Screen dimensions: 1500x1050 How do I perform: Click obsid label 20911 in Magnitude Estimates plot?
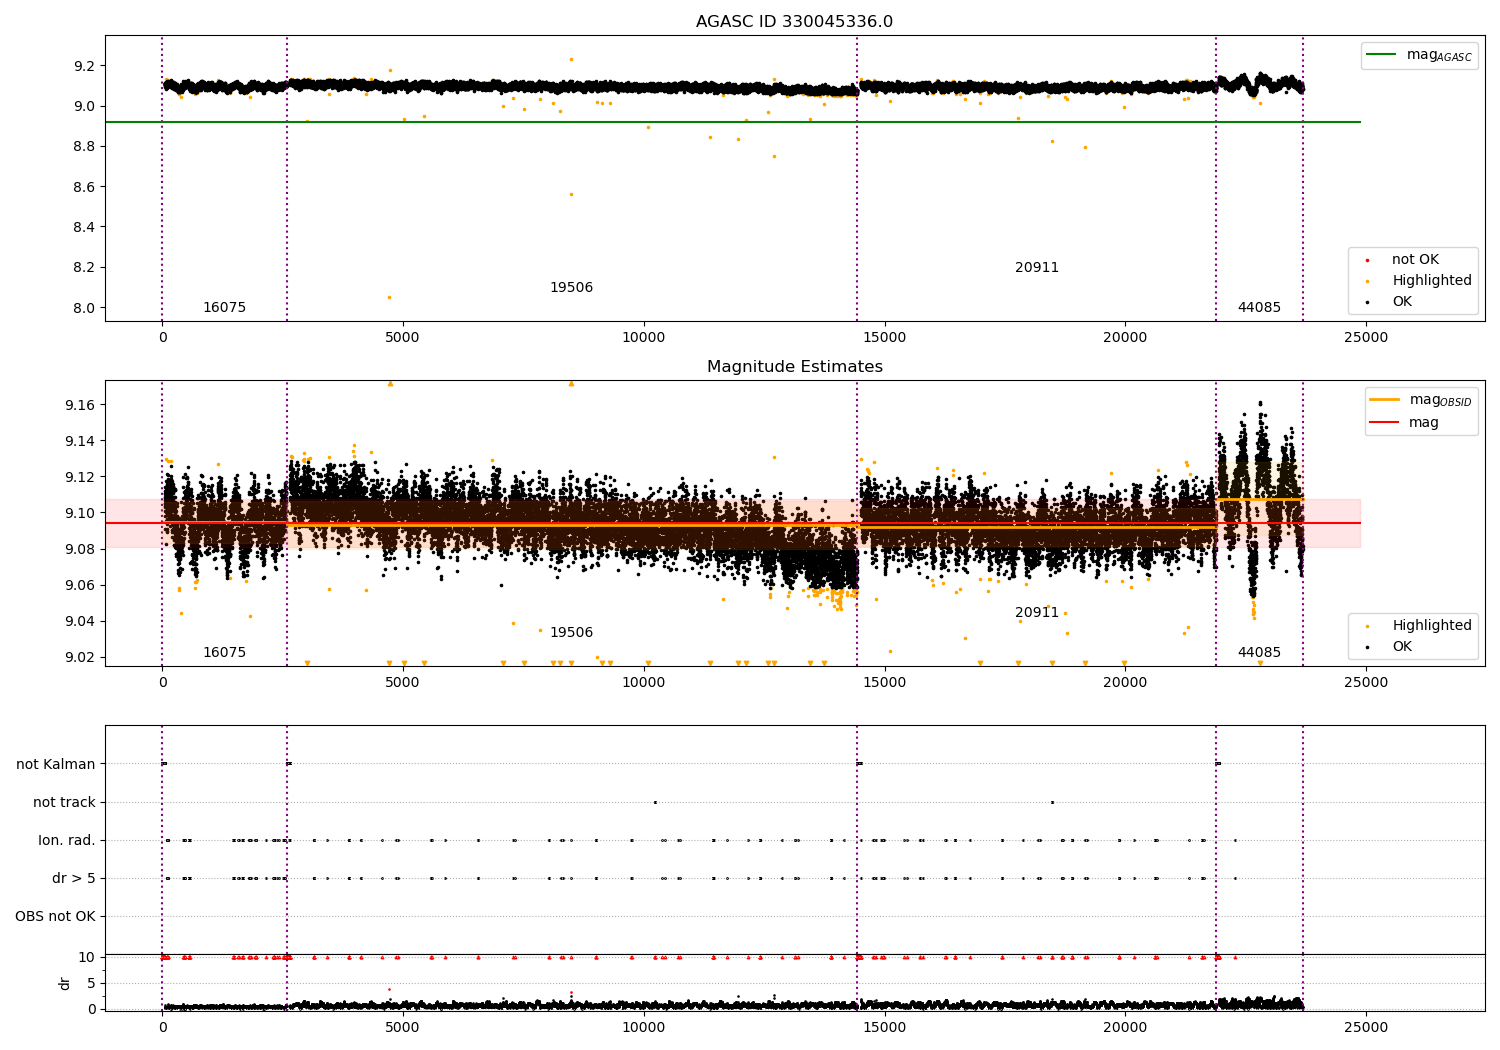pos(1037,613)
